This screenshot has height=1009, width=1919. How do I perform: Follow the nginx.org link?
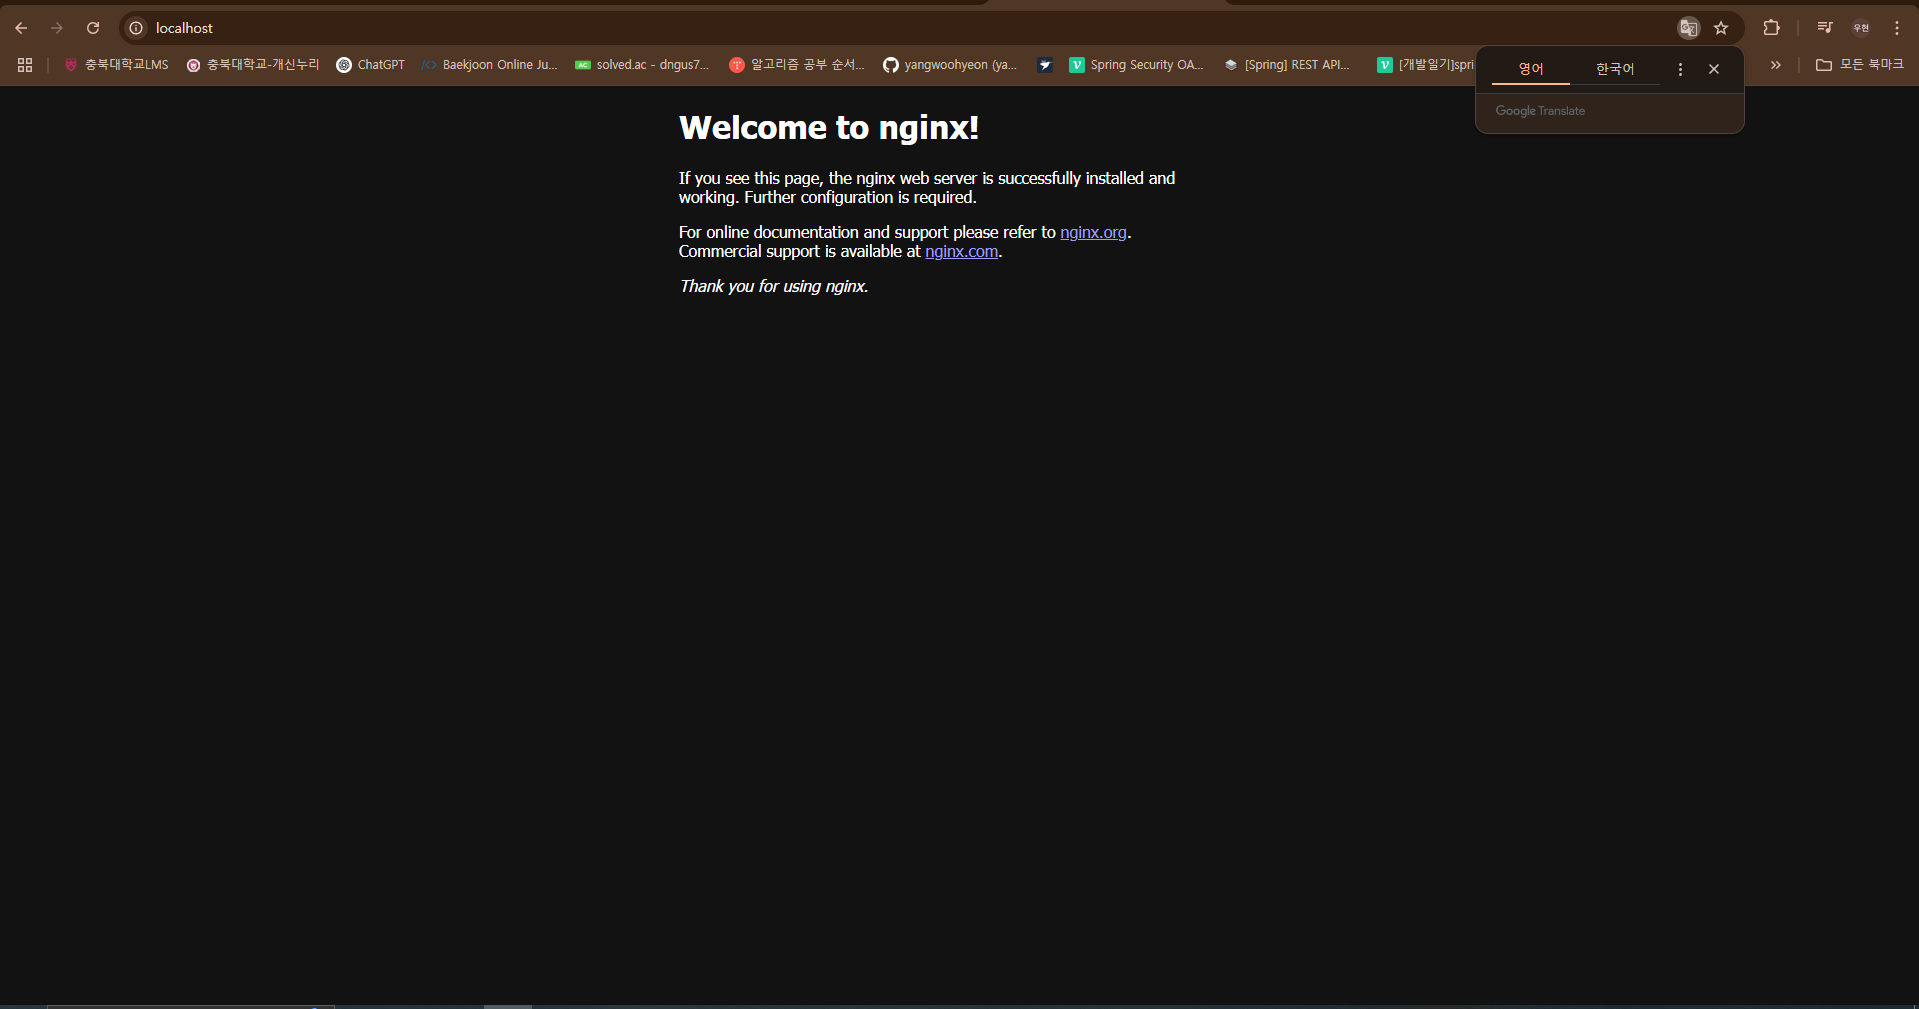coord(1093,232)
